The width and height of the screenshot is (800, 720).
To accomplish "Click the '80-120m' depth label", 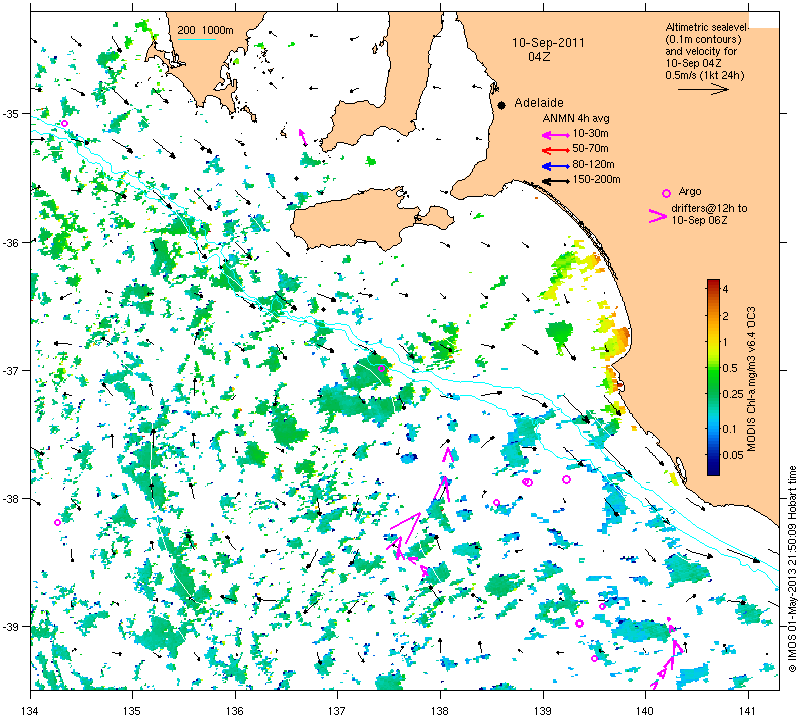I will 593,164.
